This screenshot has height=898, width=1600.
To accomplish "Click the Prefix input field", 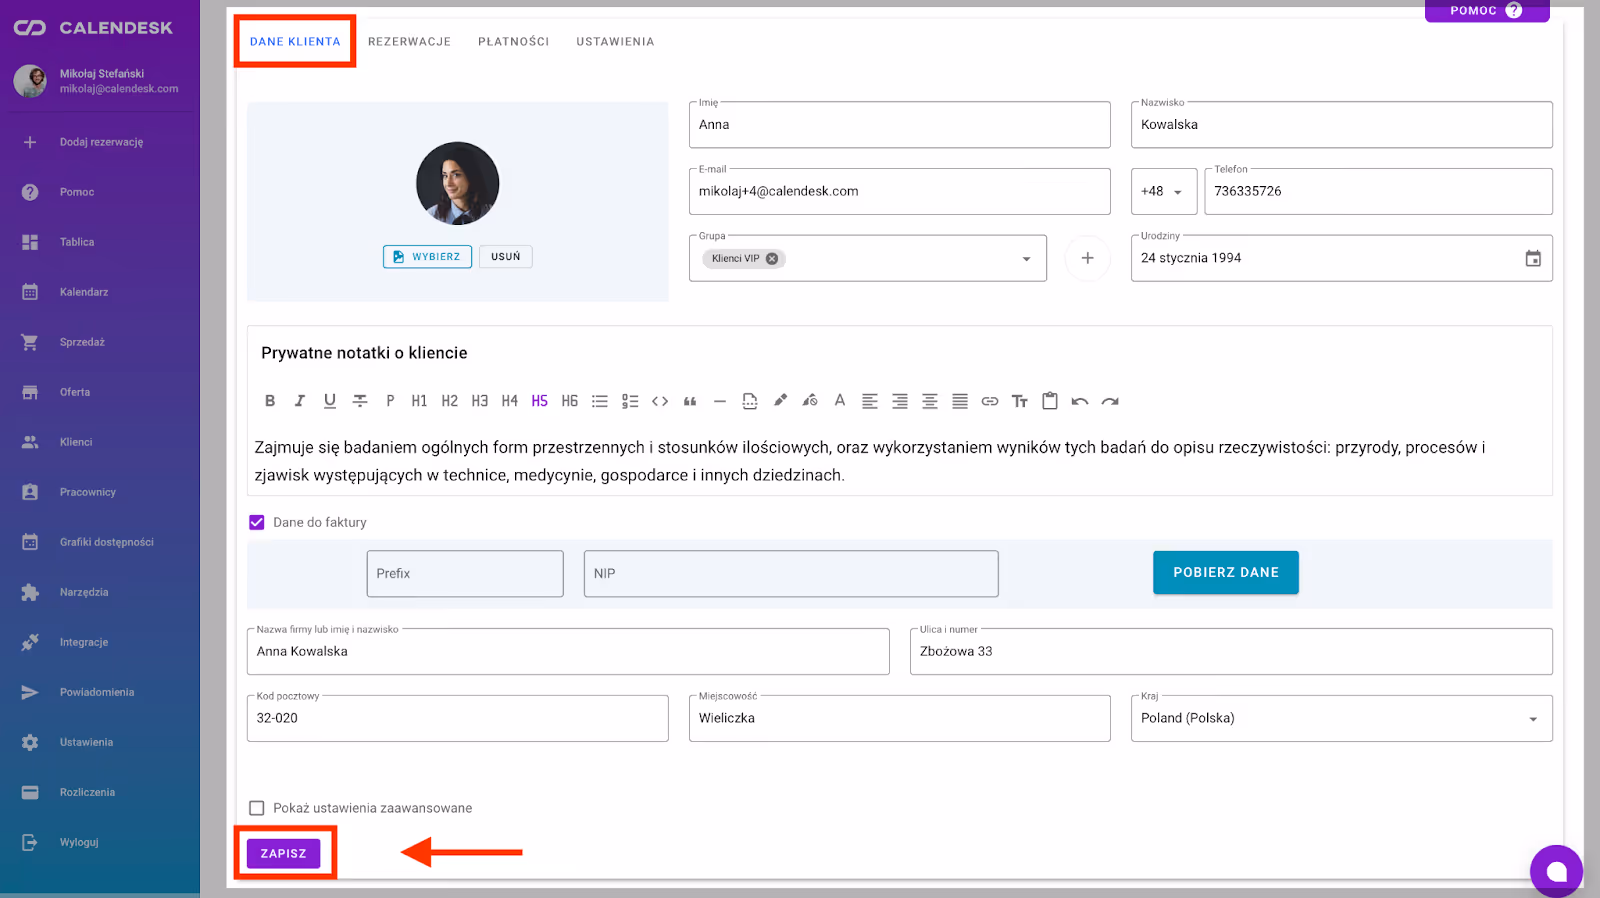I will (x=465, y=574).
